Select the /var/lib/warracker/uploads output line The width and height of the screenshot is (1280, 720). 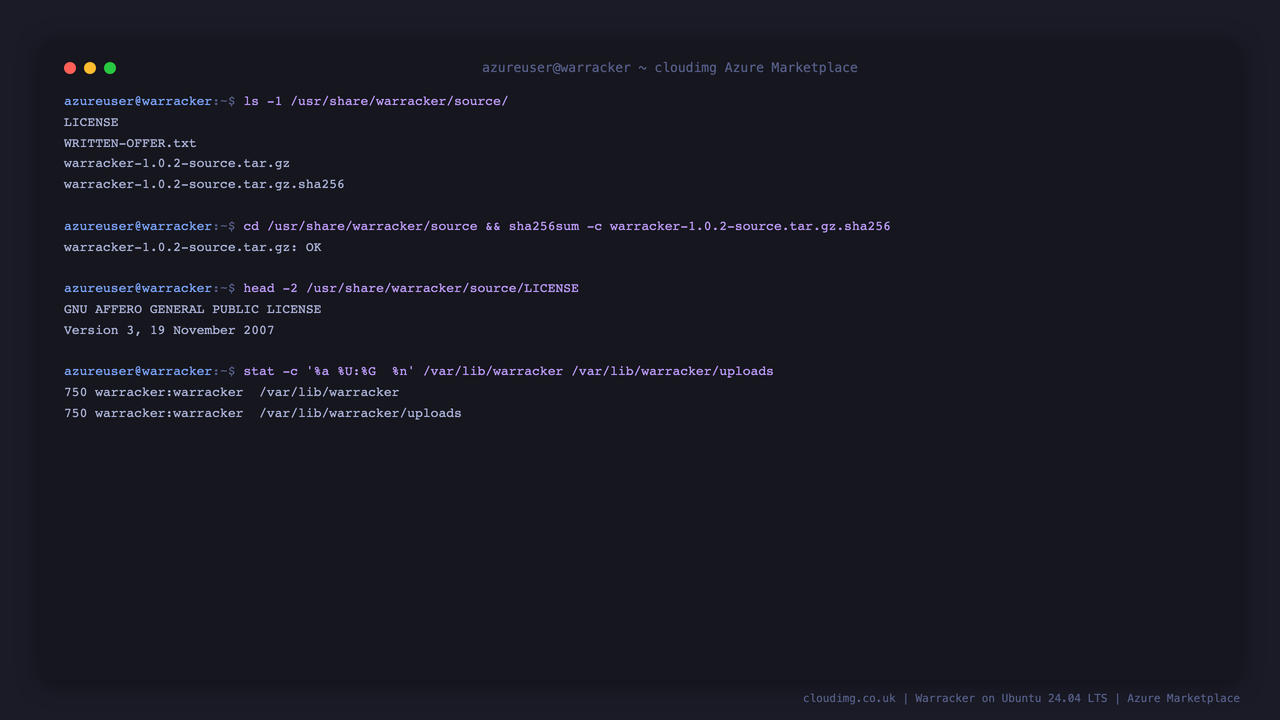click(x=263, y=413)
